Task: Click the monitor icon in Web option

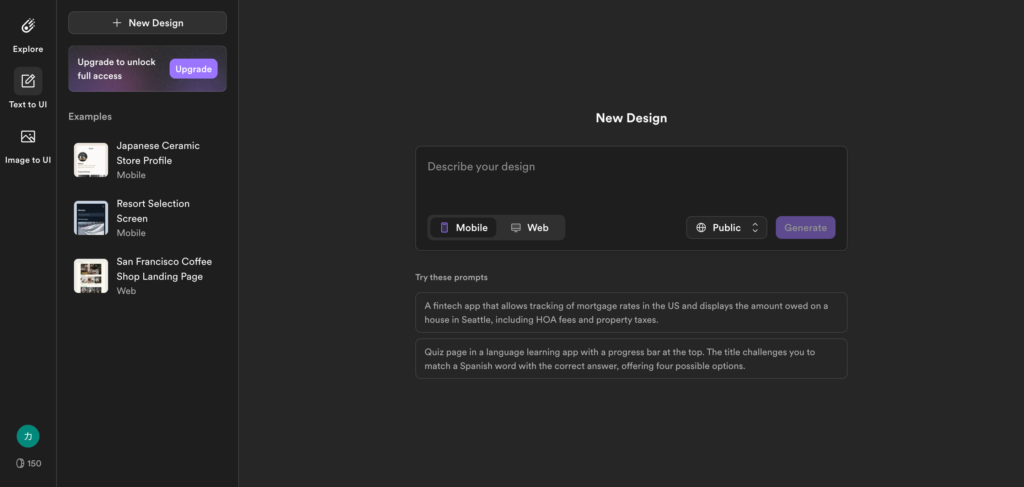Action: coord(516,228)
